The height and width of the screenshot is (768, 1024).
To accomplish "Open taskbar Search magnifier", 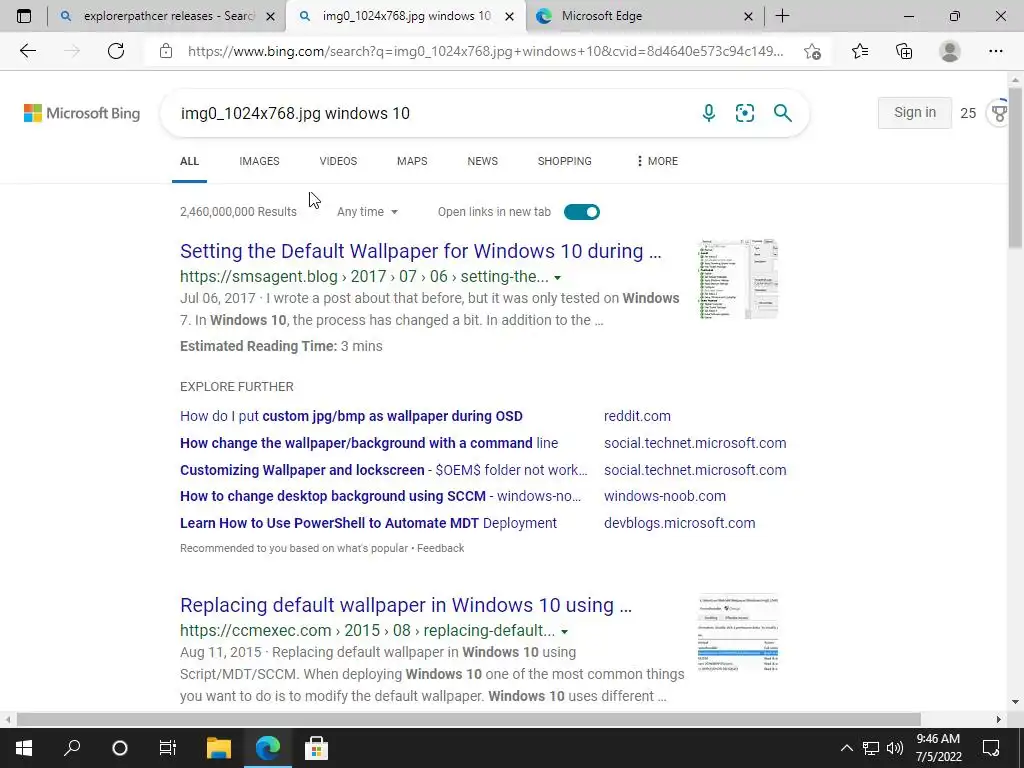I will pos(72,748).
